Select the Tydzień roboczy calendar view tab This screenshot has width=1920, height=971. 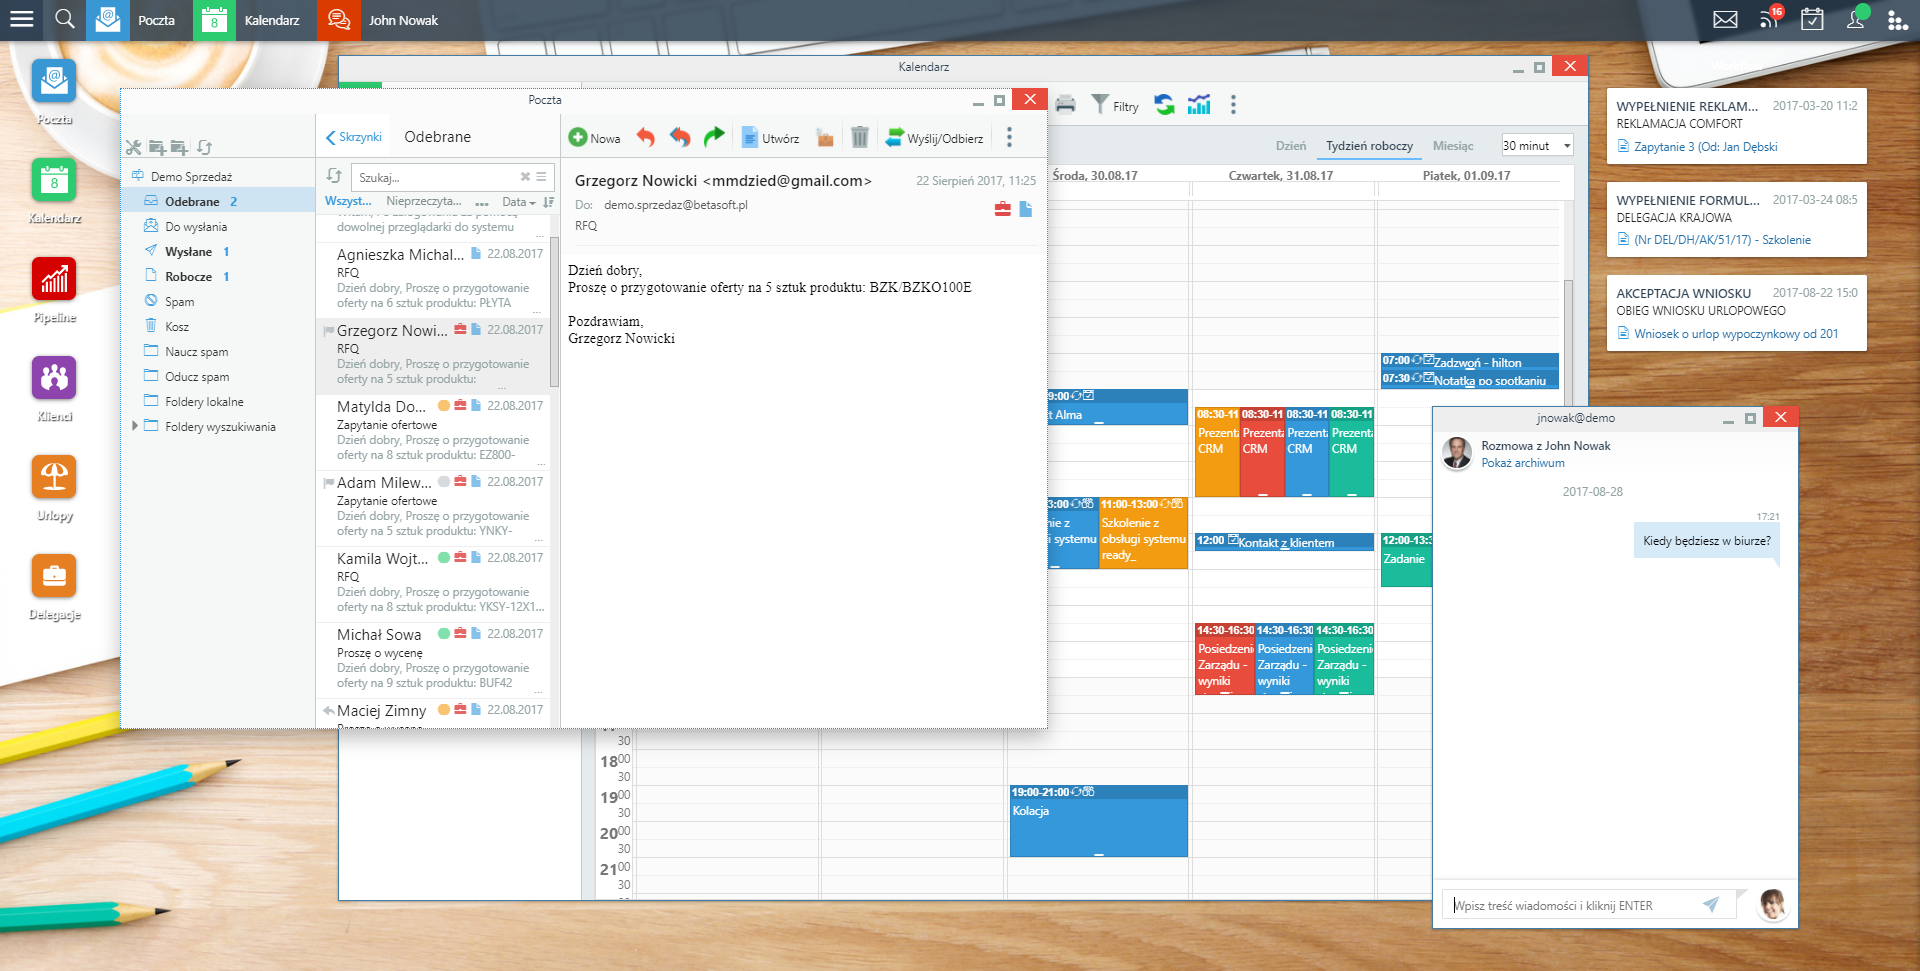coord(1369,146)
